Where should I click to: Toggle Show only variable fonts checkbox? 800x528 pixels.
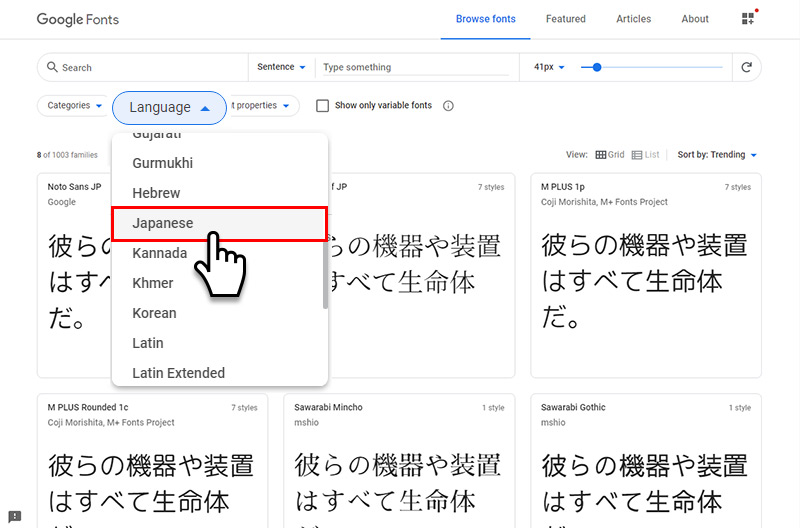click(x=322, y=106)
